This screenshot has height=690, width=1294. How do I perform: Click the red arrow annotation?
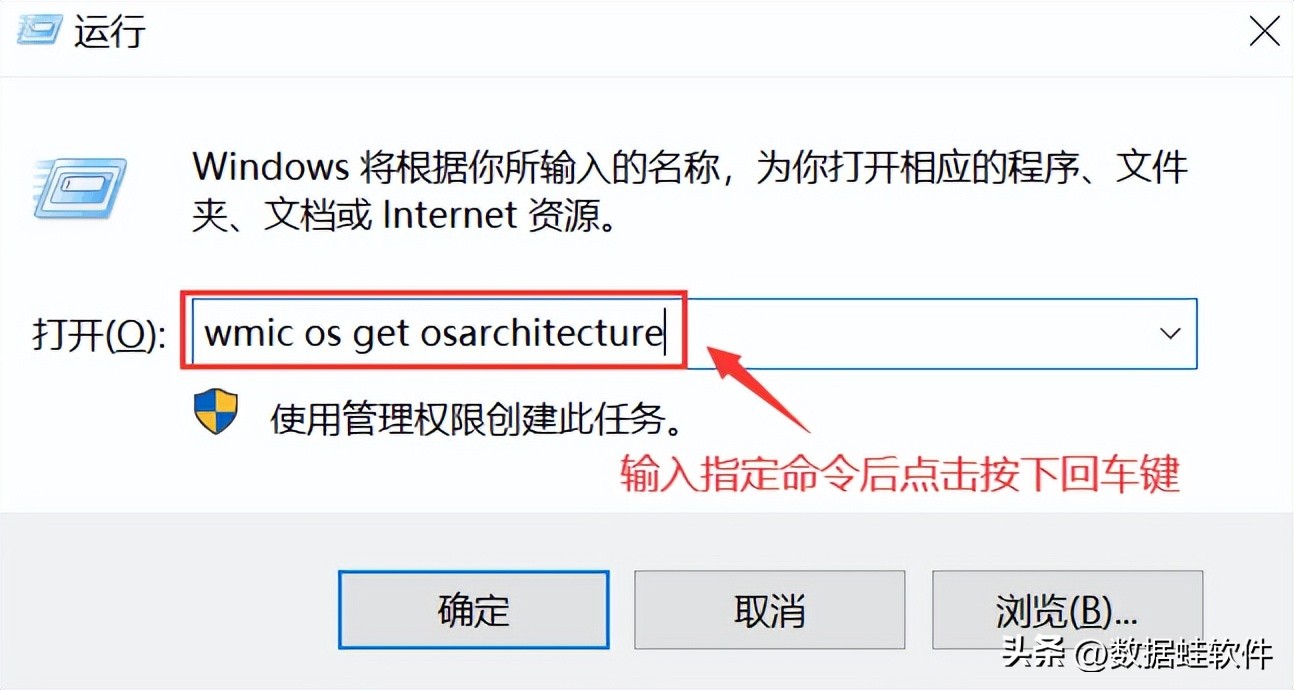click(760, 386)
